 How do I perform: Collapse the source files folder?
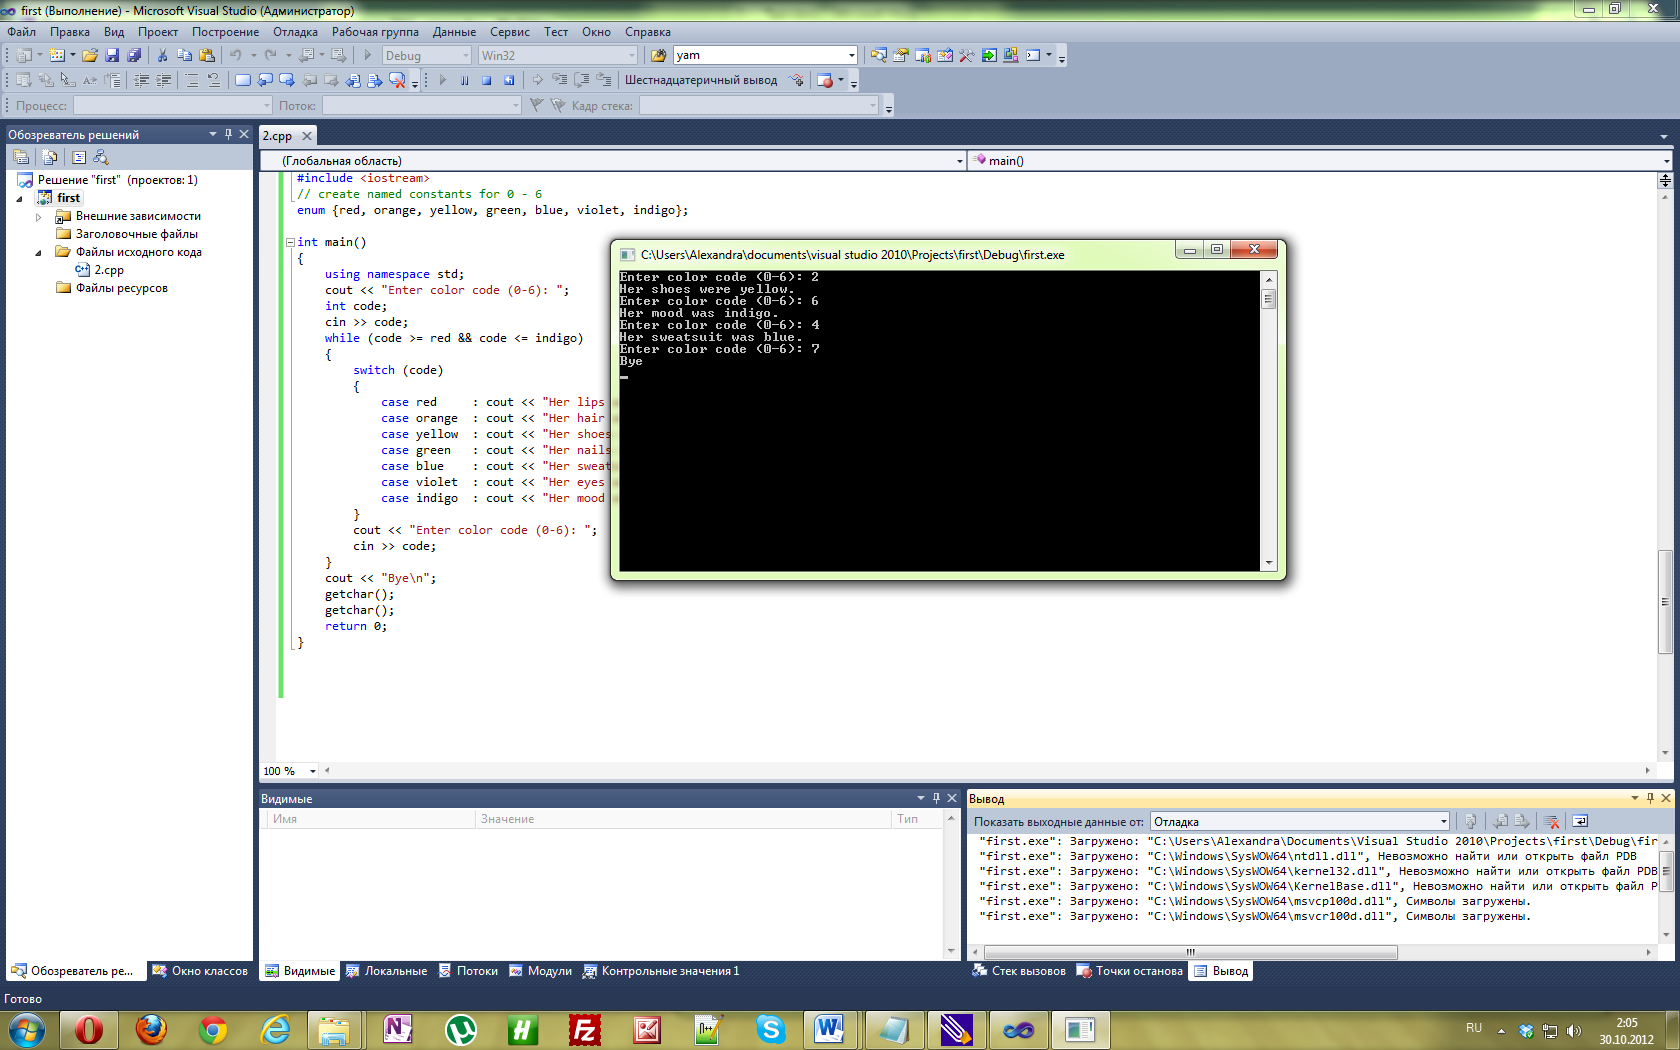tap(39, 252)
